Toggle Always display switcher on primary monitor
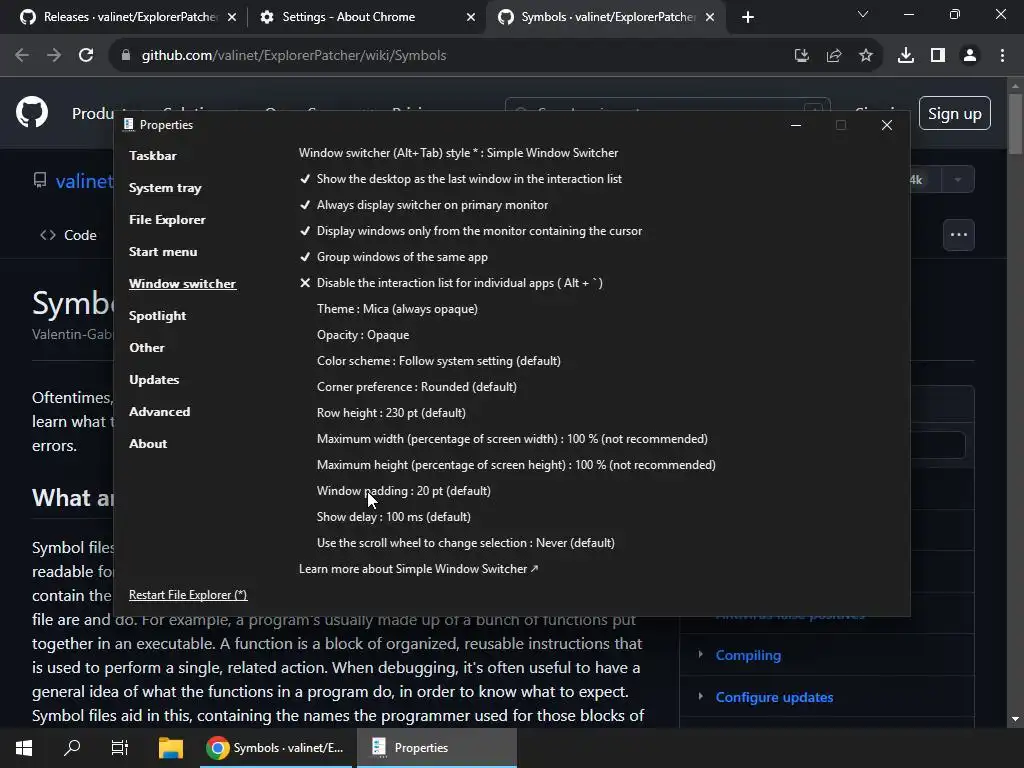Viewport: 1024px width, 768px height. [424, 205]
